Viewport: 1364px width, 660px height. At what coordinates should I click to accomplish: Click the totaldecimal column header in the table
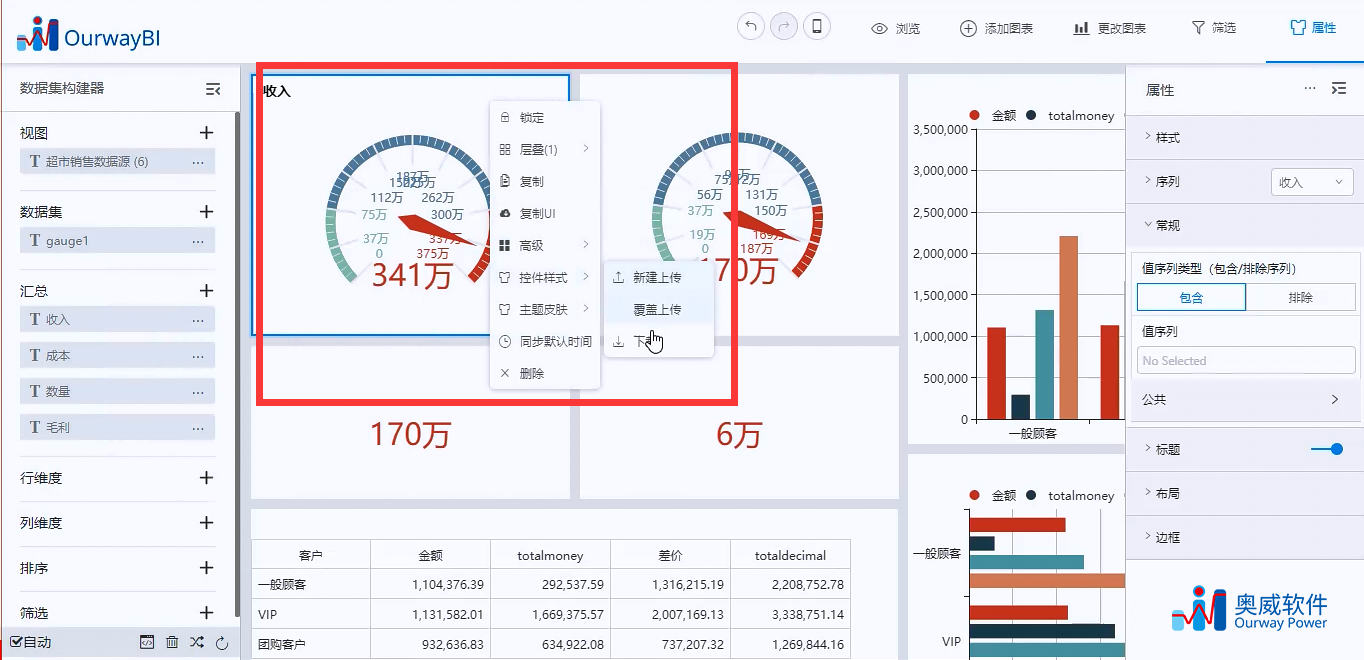790,555
